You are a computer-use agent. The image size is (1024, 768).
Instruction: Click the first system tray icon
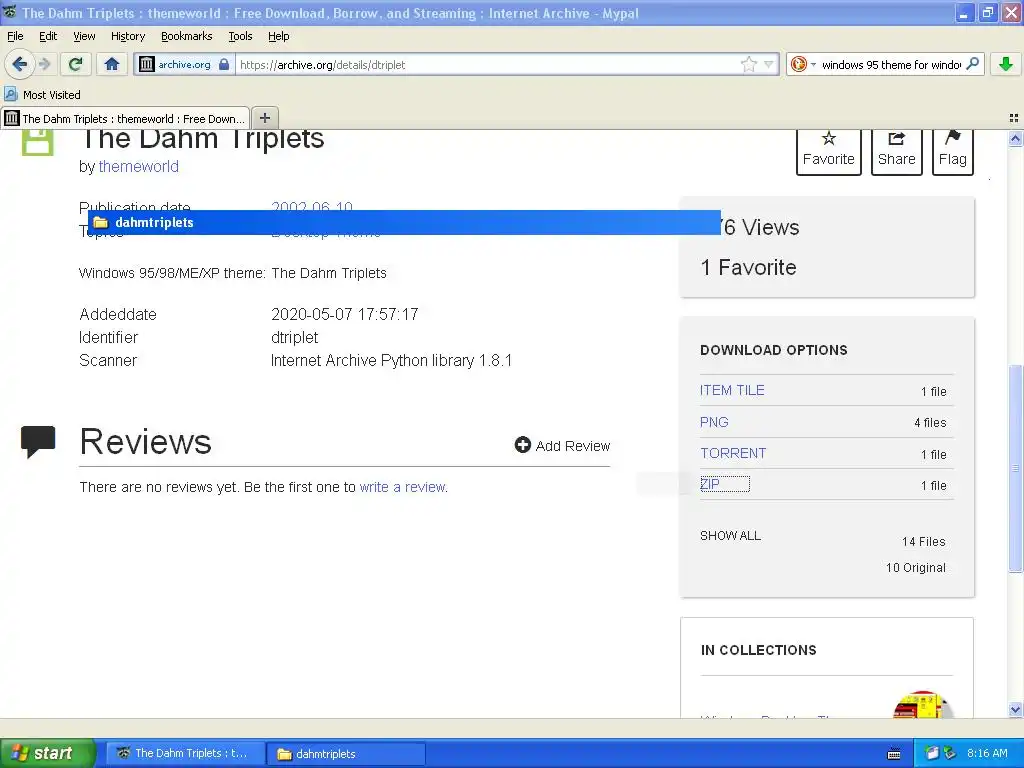[x=933, y=753]
